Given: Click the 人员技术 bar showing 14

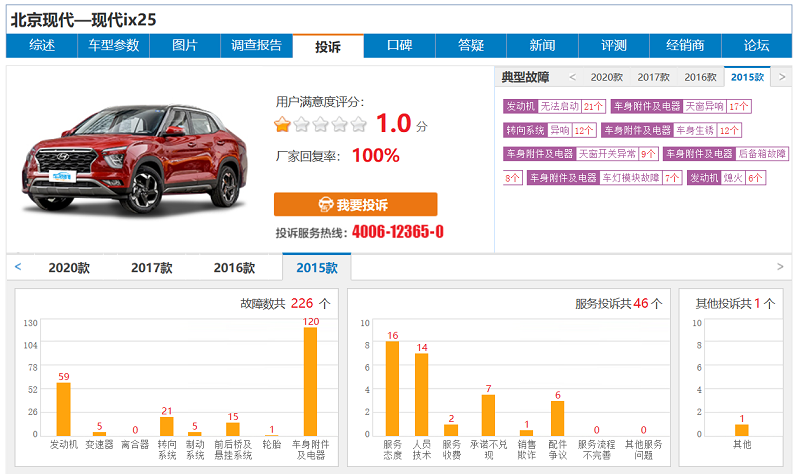Looking at the screenshot, I should (421, 394).
